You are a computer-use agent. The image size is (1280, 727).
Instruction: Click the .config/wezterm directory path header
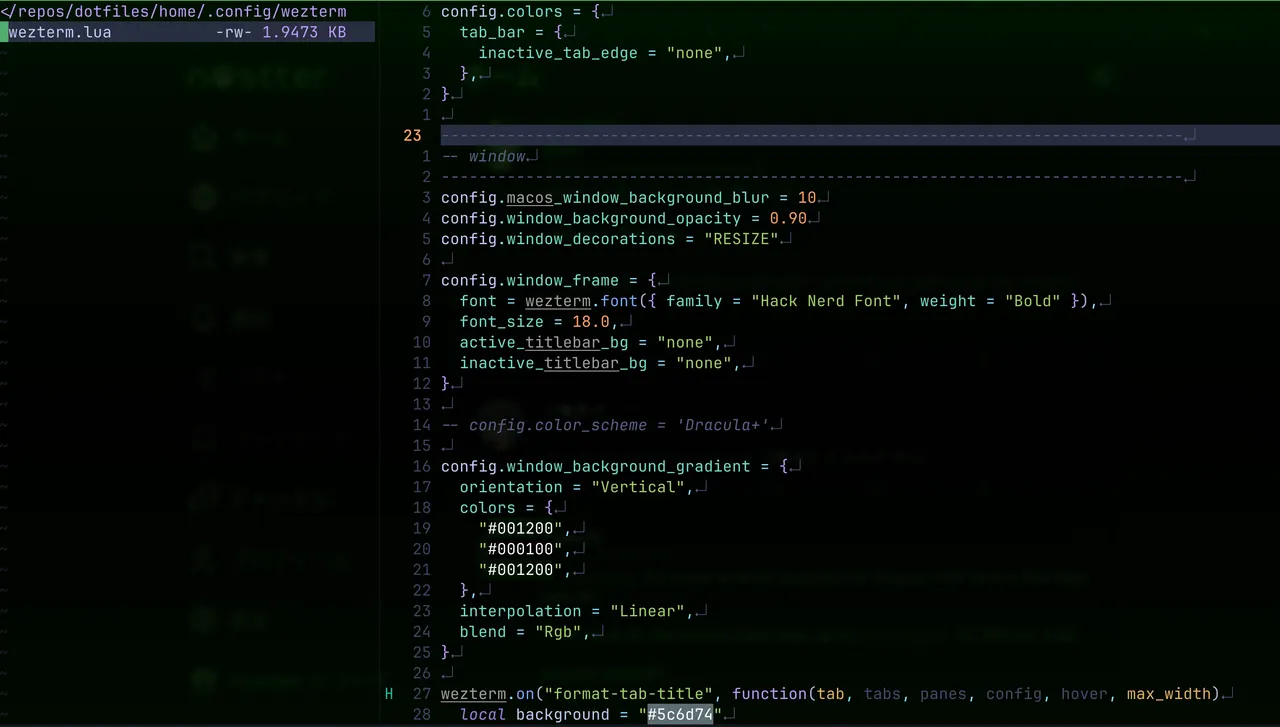174,12
